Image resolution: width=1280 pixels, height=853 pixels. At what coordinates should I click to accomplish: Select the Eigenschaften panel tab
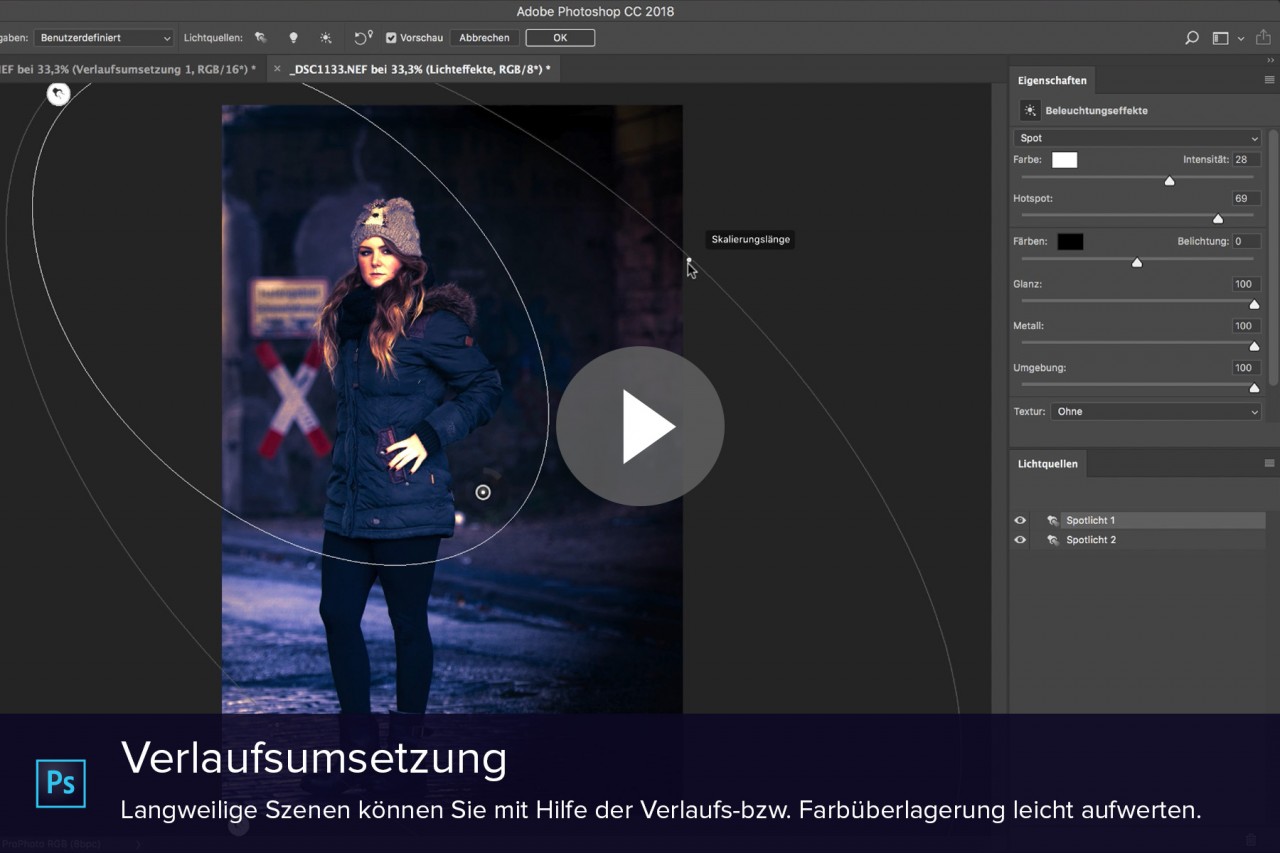(1052, 80)
